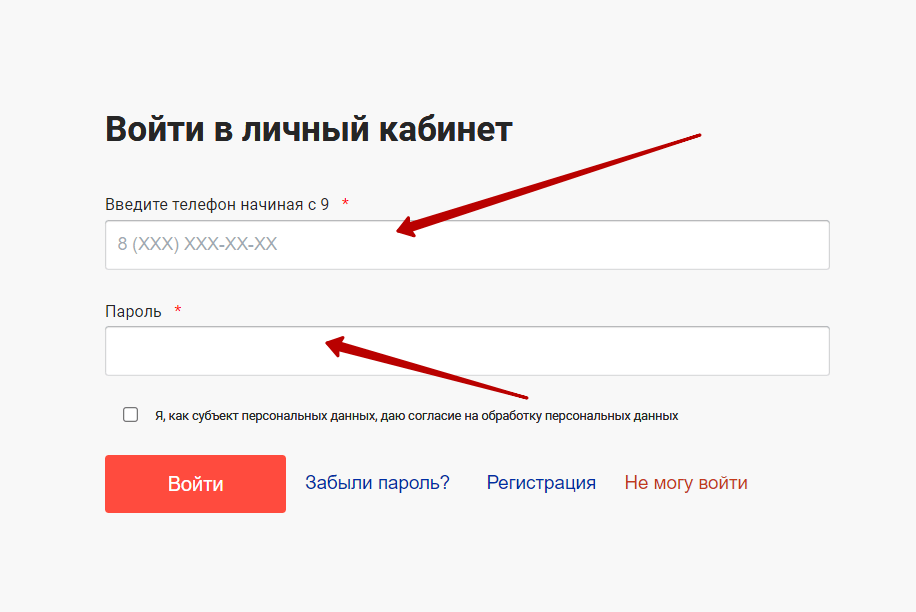
Task: Click the Войти в личный кабинет heading
Action: [308, 130]
